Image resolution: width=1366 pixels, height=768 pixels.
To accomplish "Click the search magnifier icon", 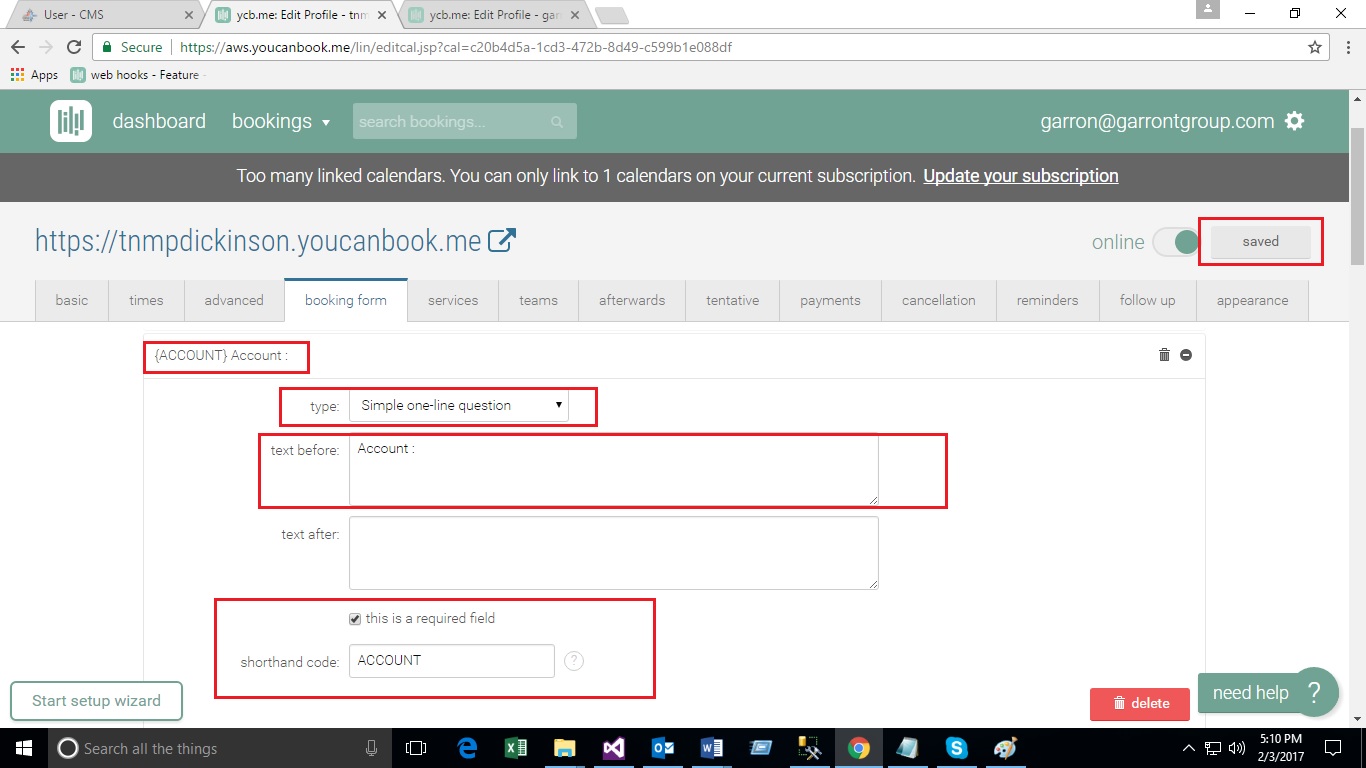I will click(557, 122).
